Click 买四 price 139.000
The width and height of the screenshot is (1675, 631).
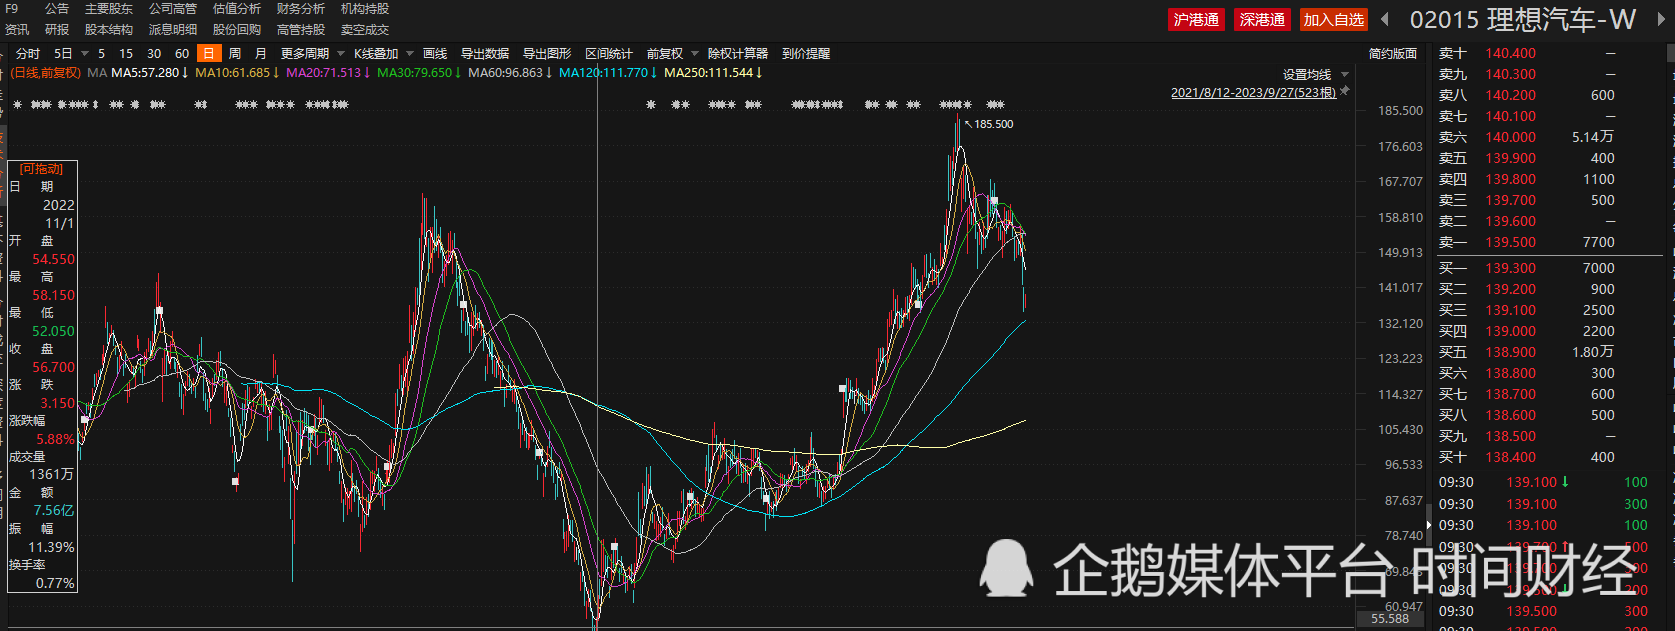tap(1510, 331)
